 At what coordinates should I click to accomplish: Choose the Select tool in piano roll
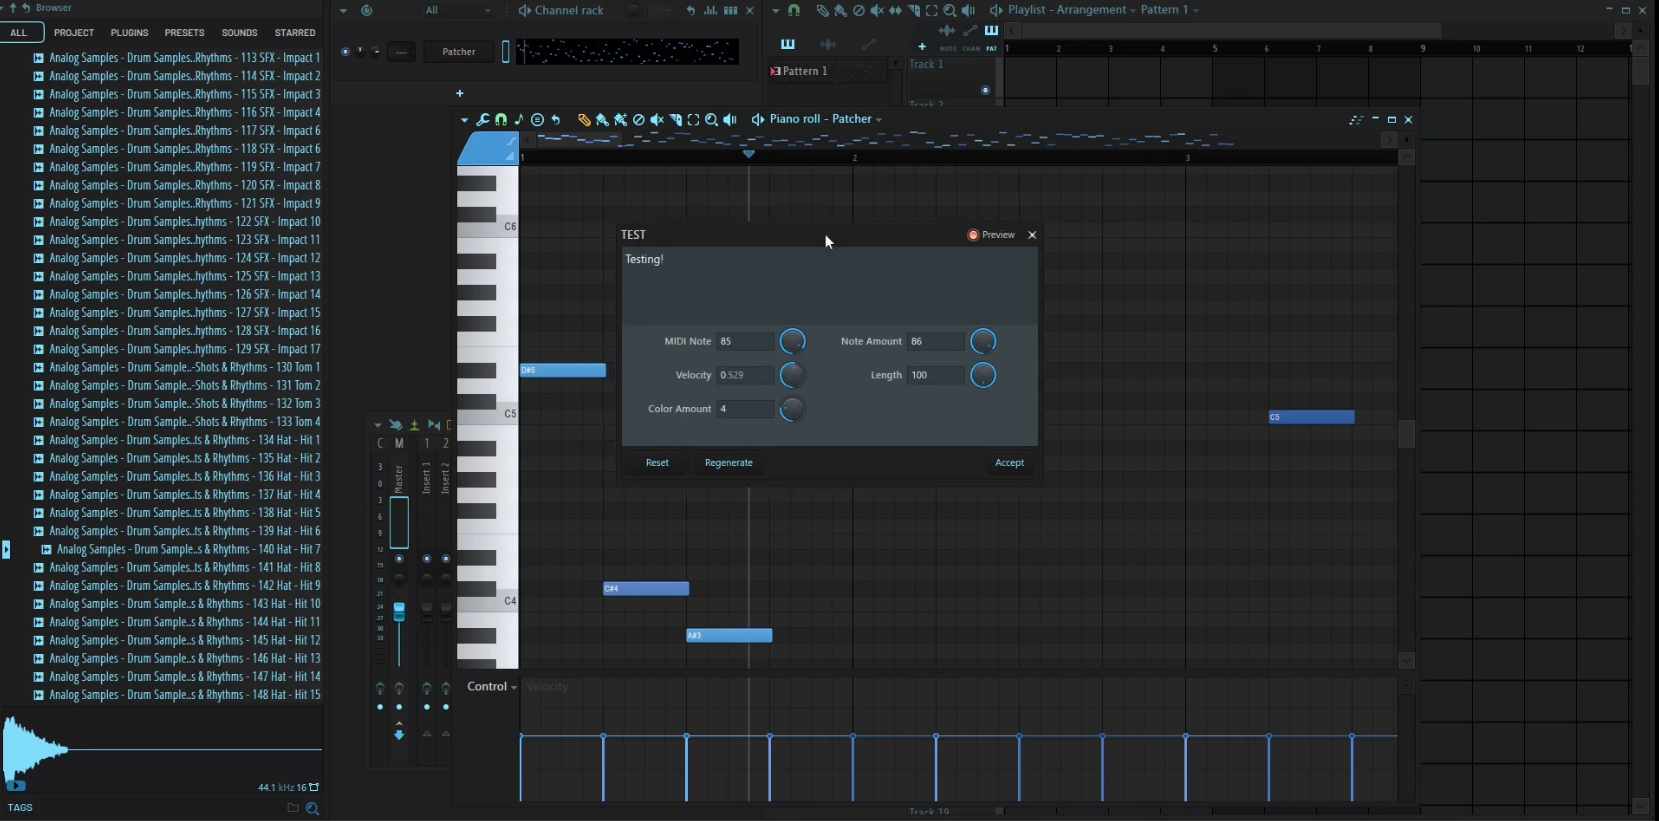point(693,120)
